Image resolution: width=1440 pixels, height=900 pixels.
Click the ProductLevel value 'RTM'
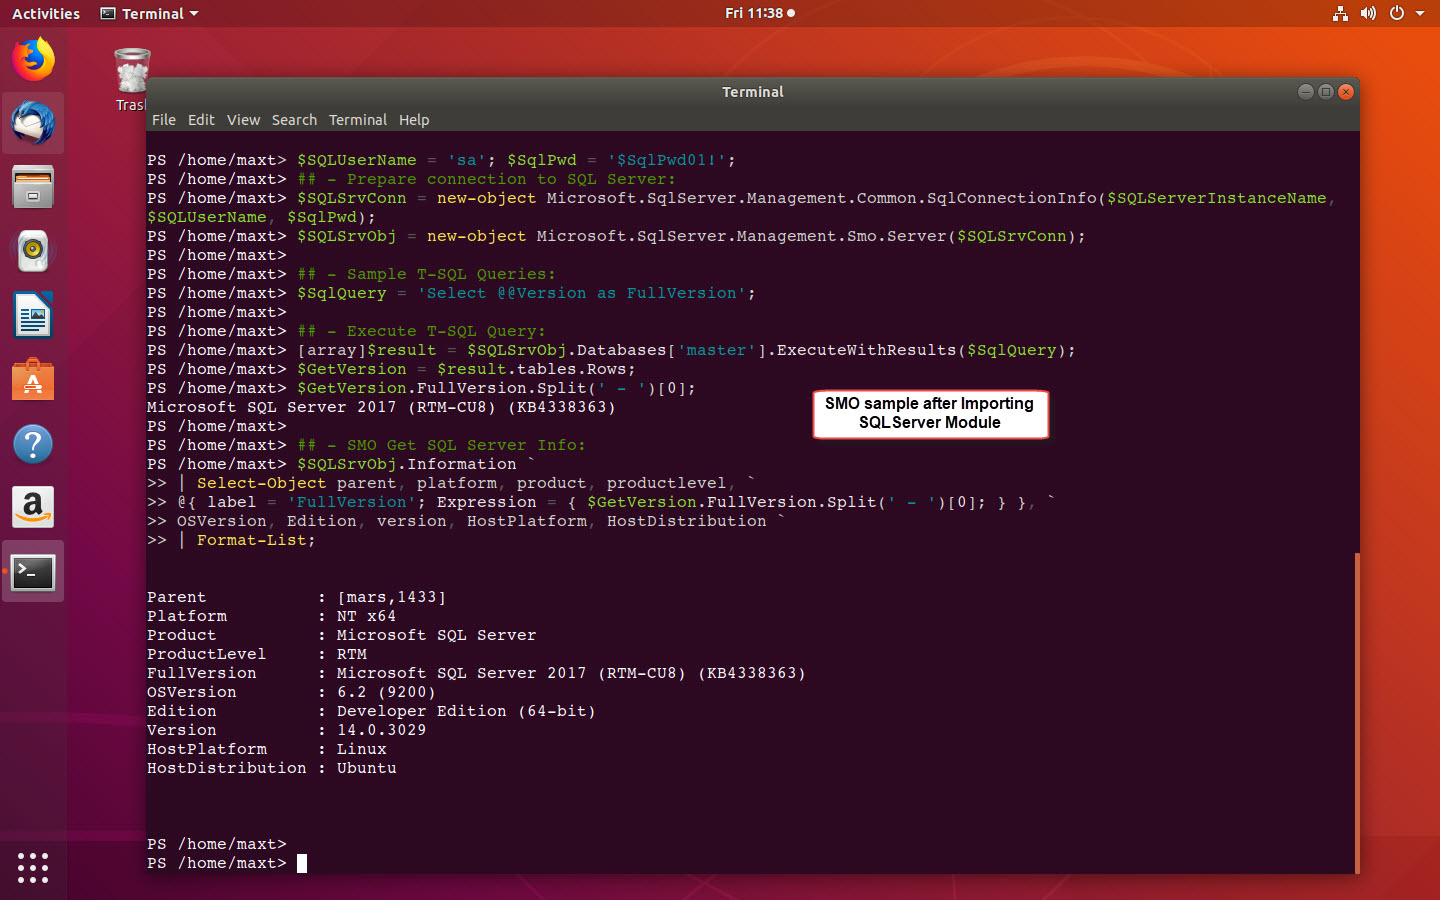(352, 654)
